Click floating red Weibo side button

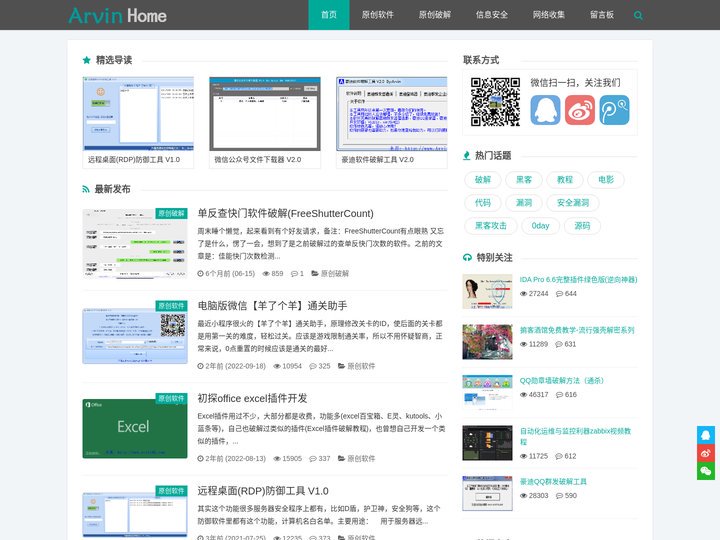coord(706,453)
